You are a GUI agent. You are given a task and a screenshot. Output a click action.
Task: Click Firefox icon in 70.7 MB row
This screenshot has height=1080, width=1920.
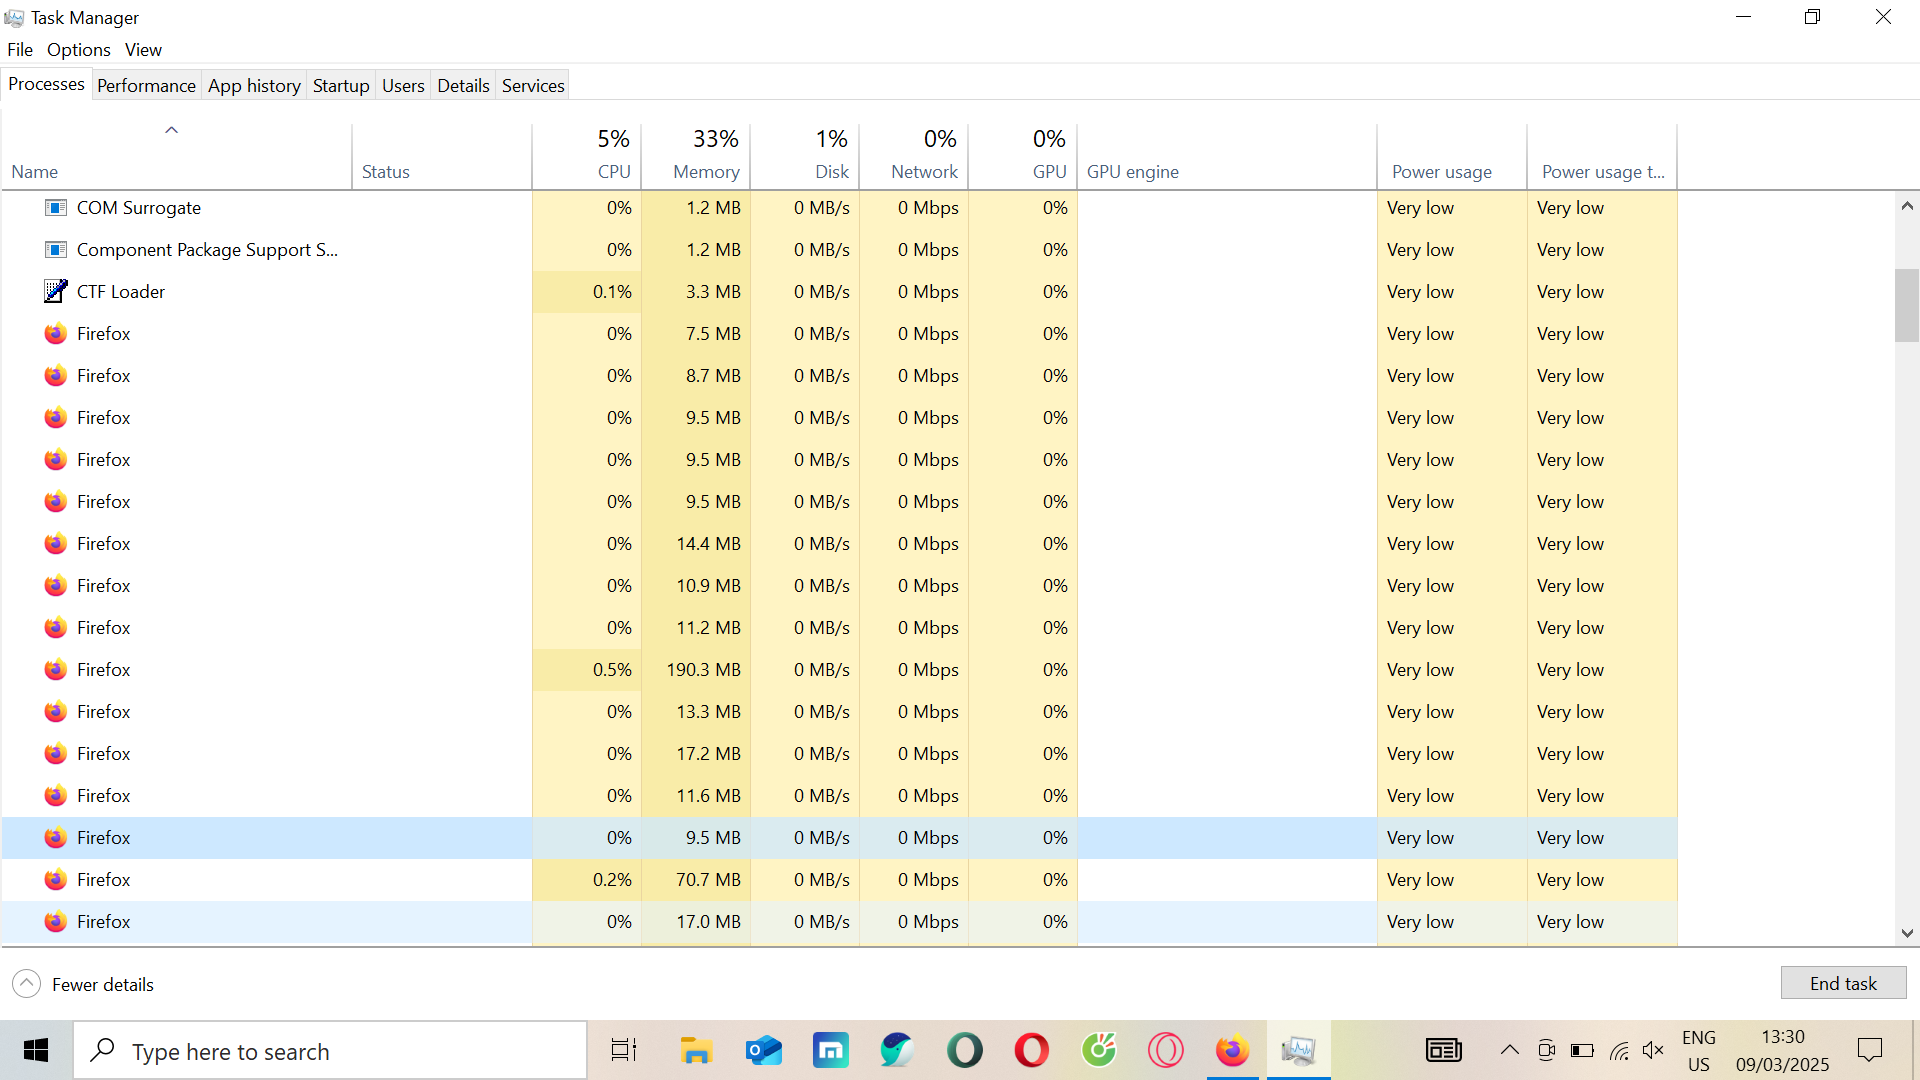(x=56, y=880)
